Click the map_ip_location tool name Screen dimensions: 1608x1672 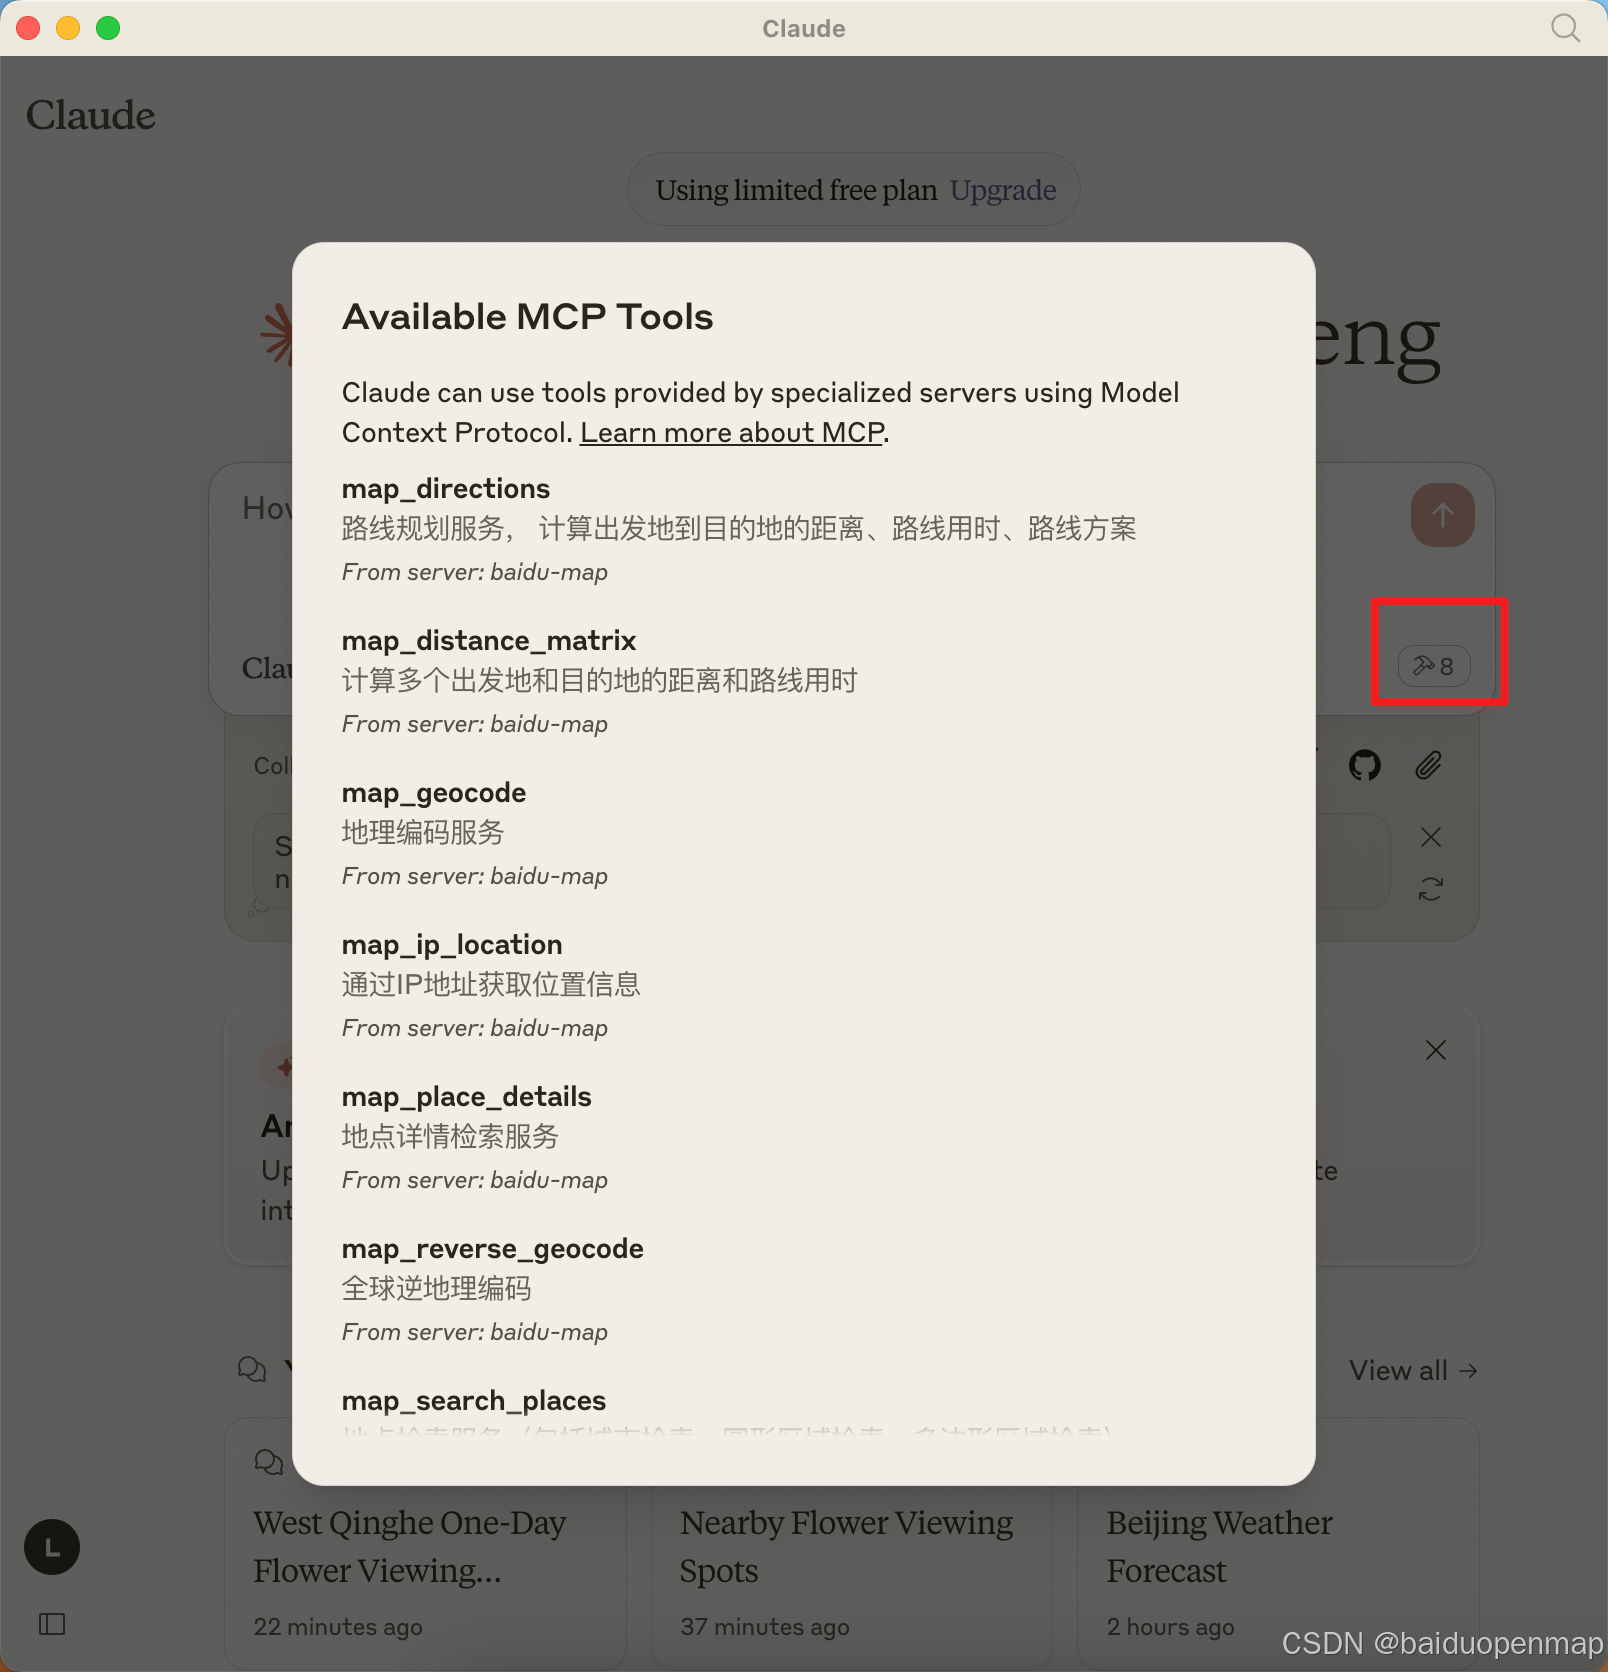452,944
